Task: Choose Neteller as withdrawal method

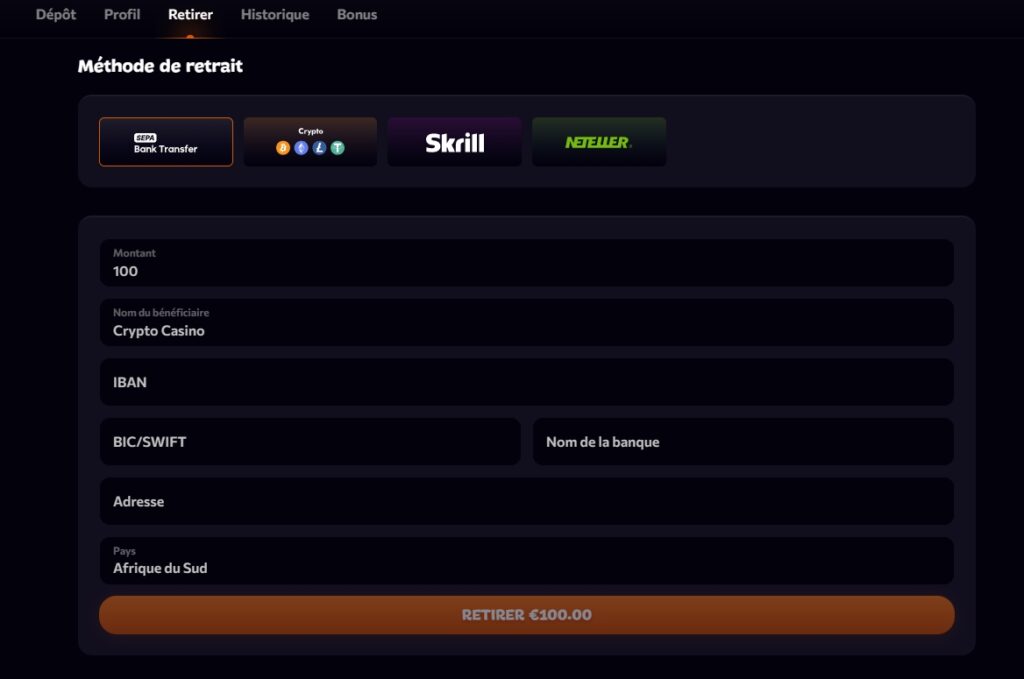Action: pos(598,142)
